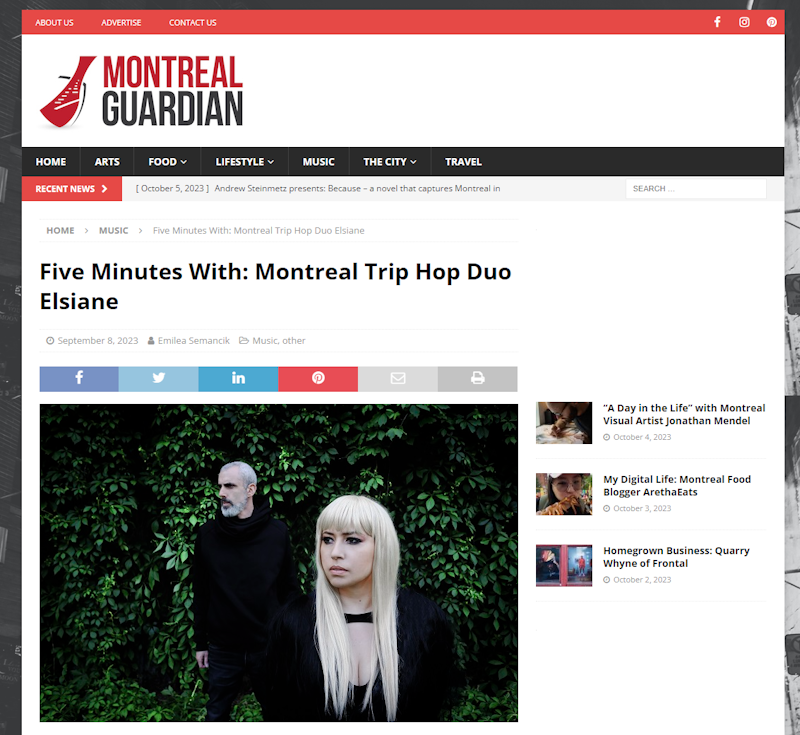Open Jonathan Mendel article thumbnail
Screen dimensions: 800x735
564,423
